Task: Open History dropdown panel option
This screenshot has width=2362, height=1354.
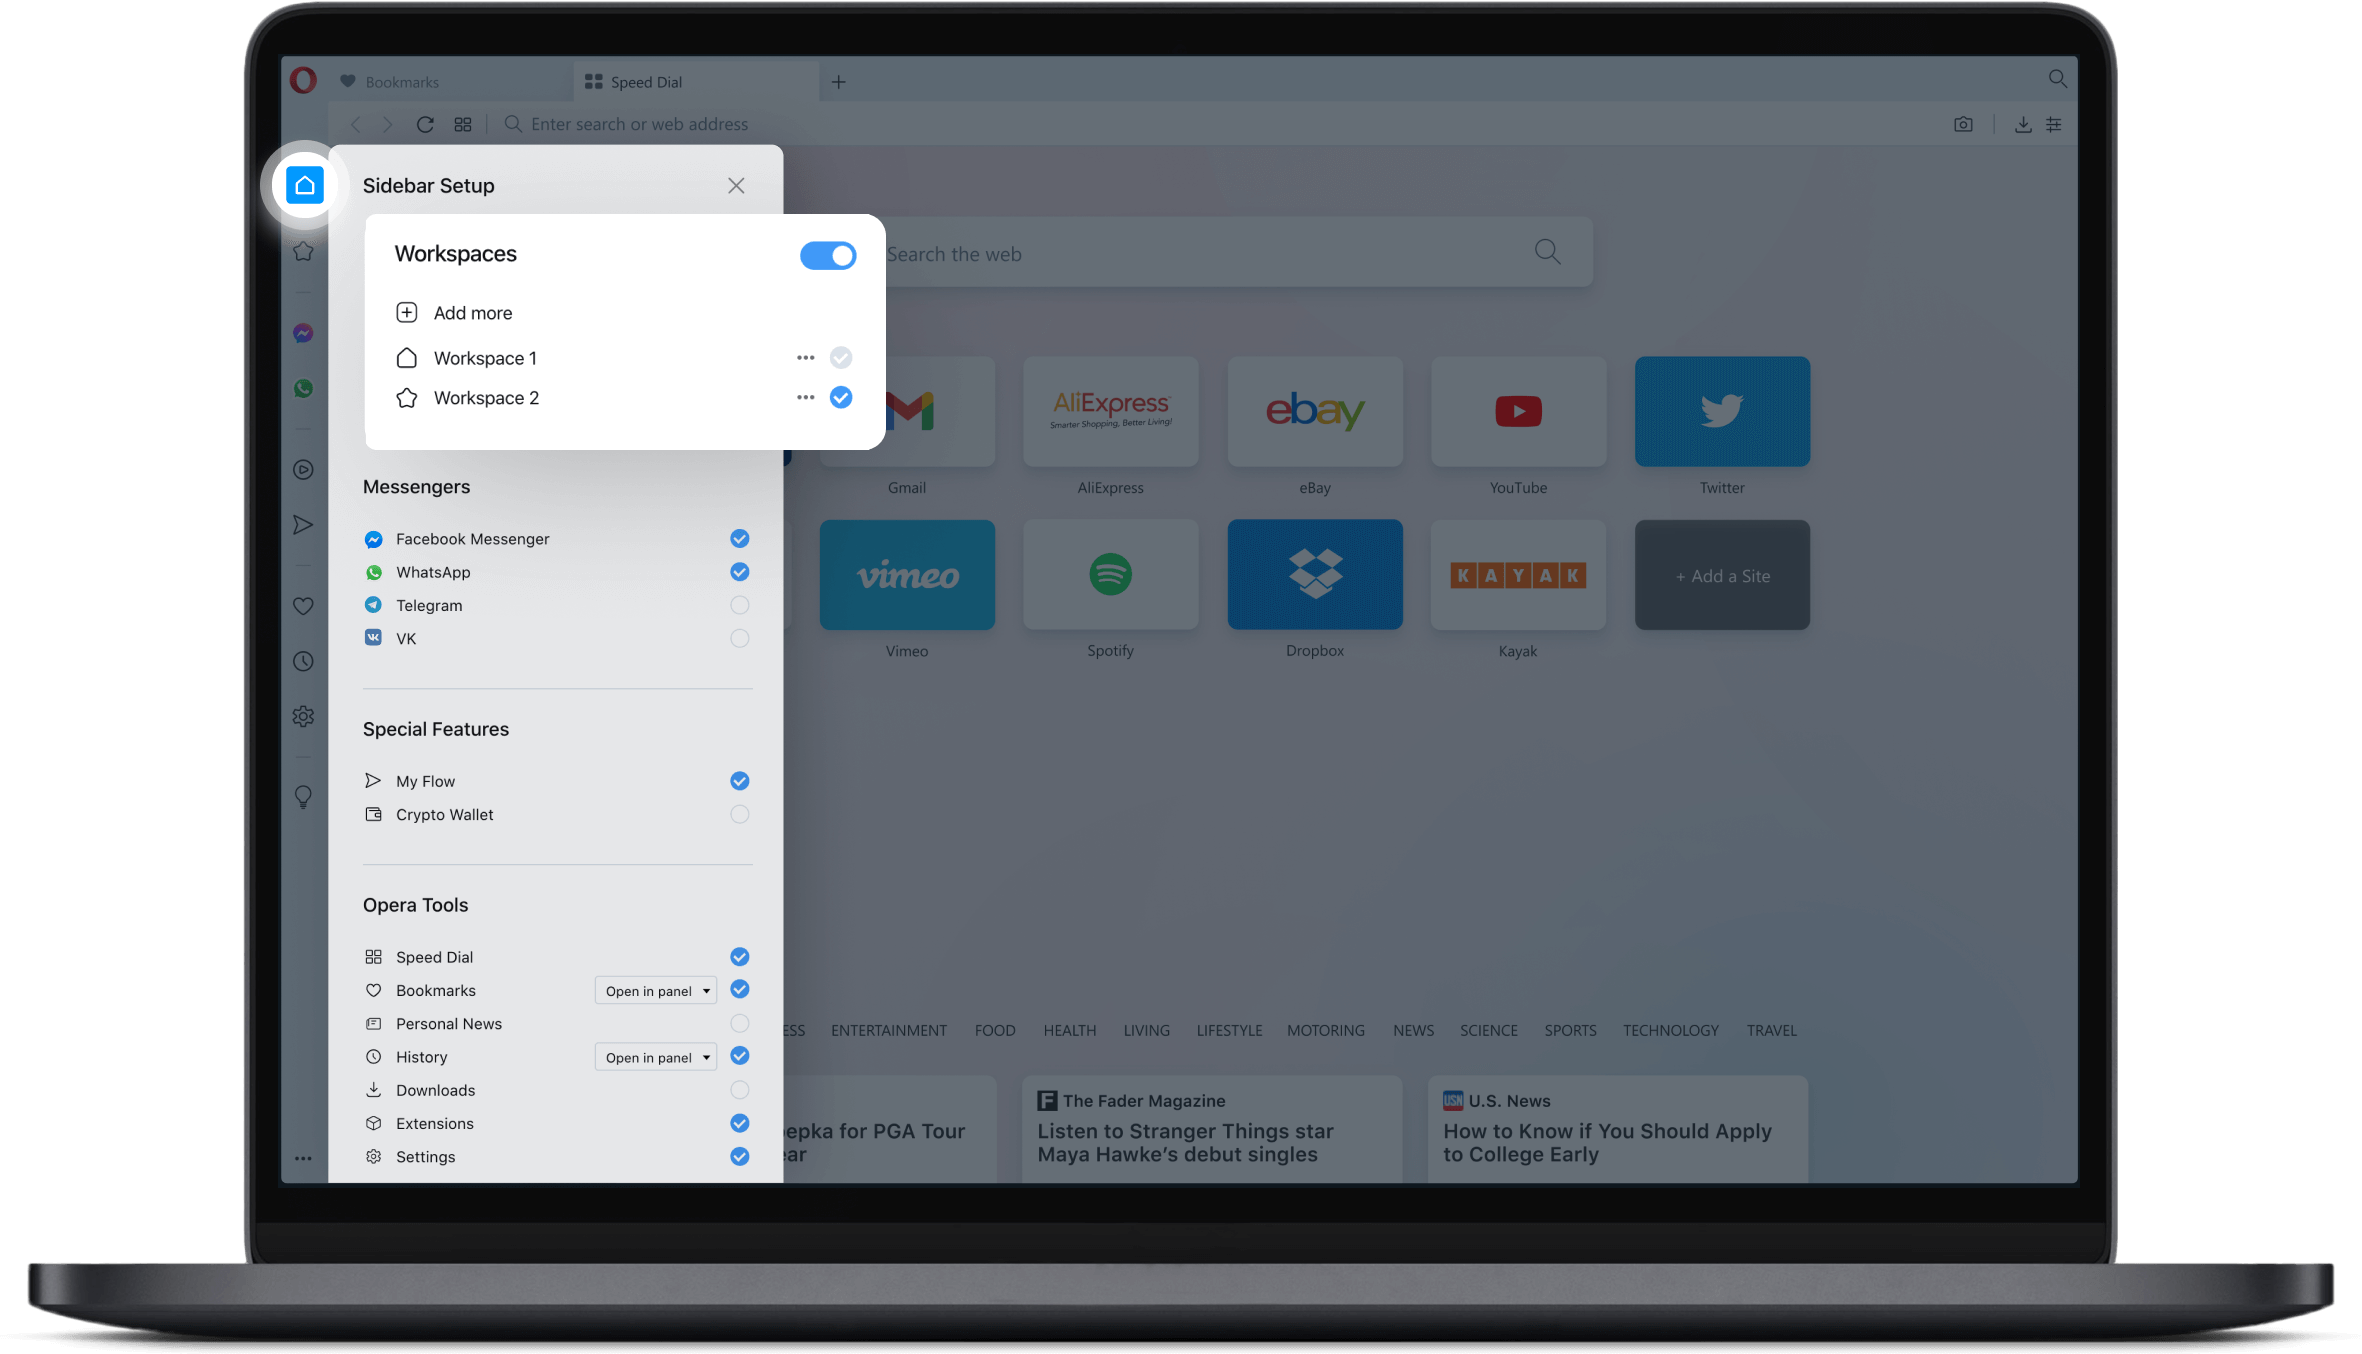Action: click(652, 1057)
